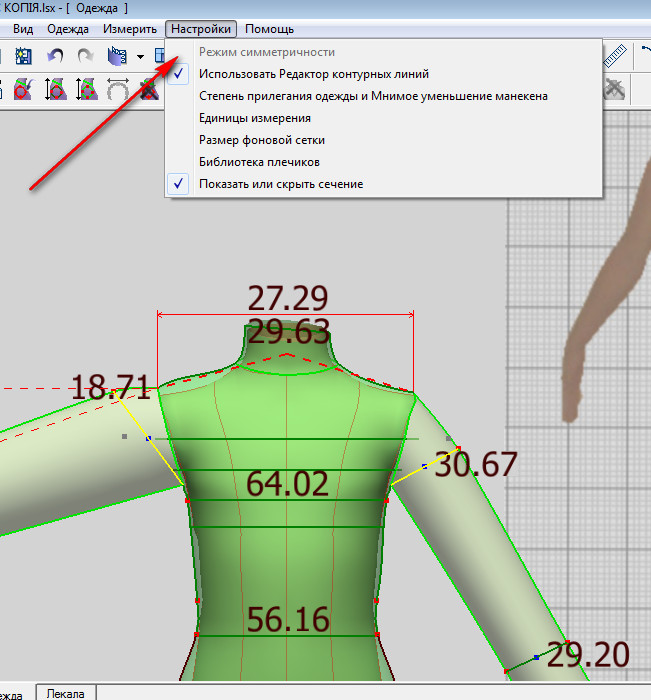Click the undo arrow icon

pyautogui.click(x=56, y=56)
